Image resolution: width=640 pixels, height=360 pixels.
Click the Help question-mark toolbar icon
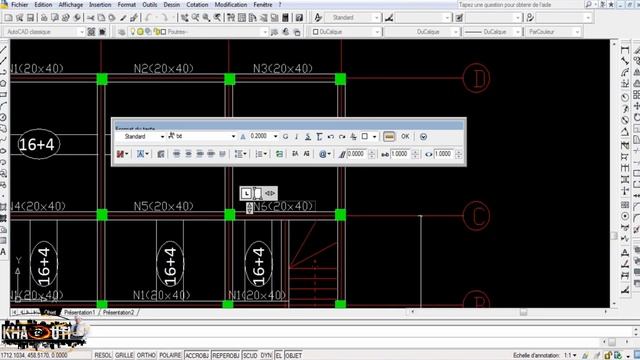(299, 18)
